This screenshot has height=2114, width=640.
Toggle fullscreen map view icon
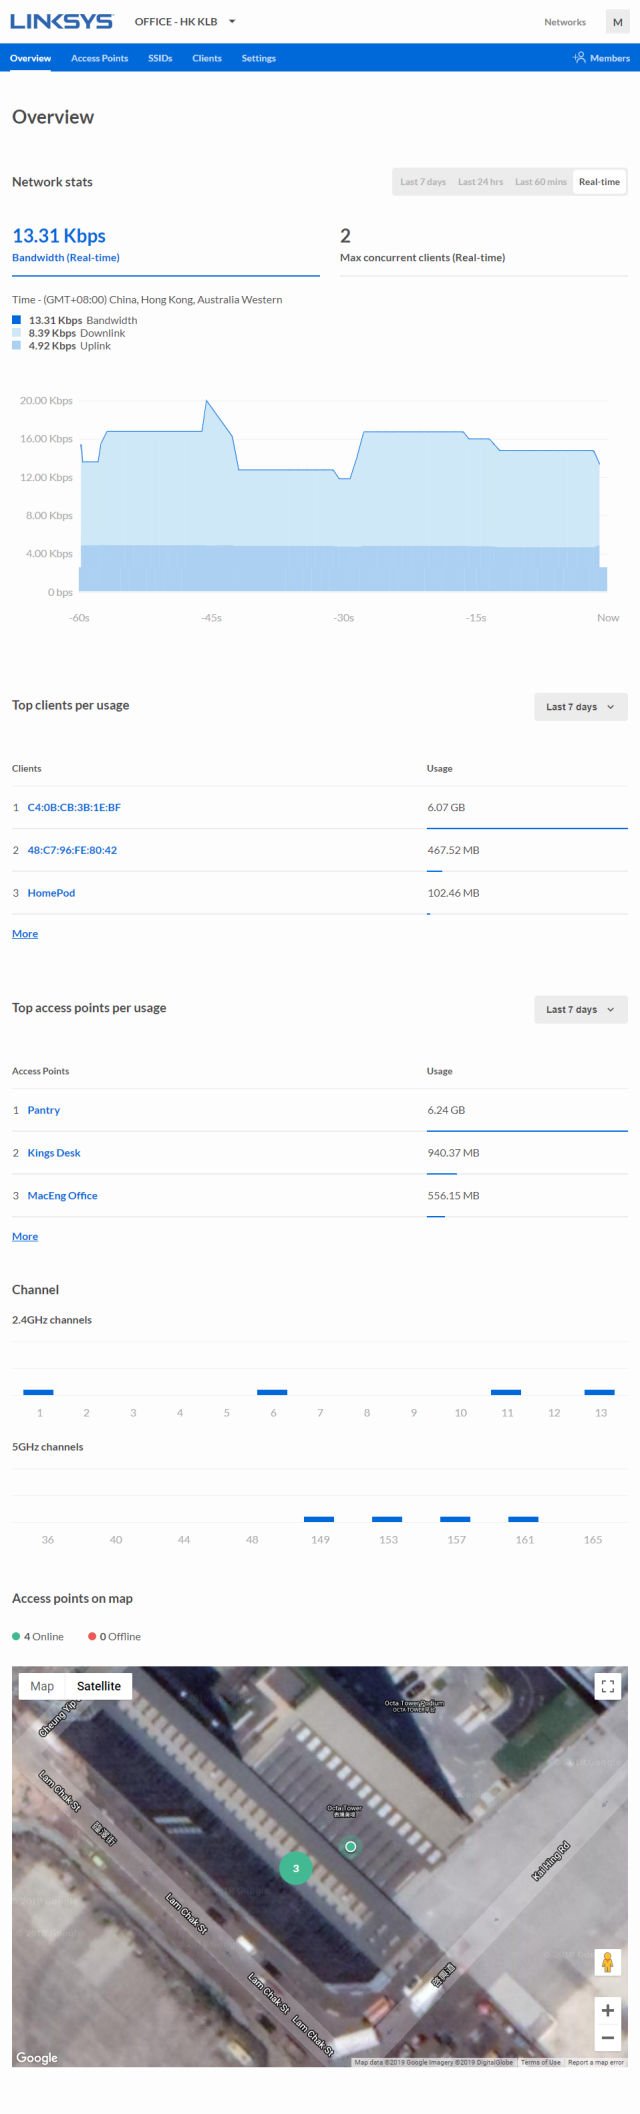(x=607, y=1686)
